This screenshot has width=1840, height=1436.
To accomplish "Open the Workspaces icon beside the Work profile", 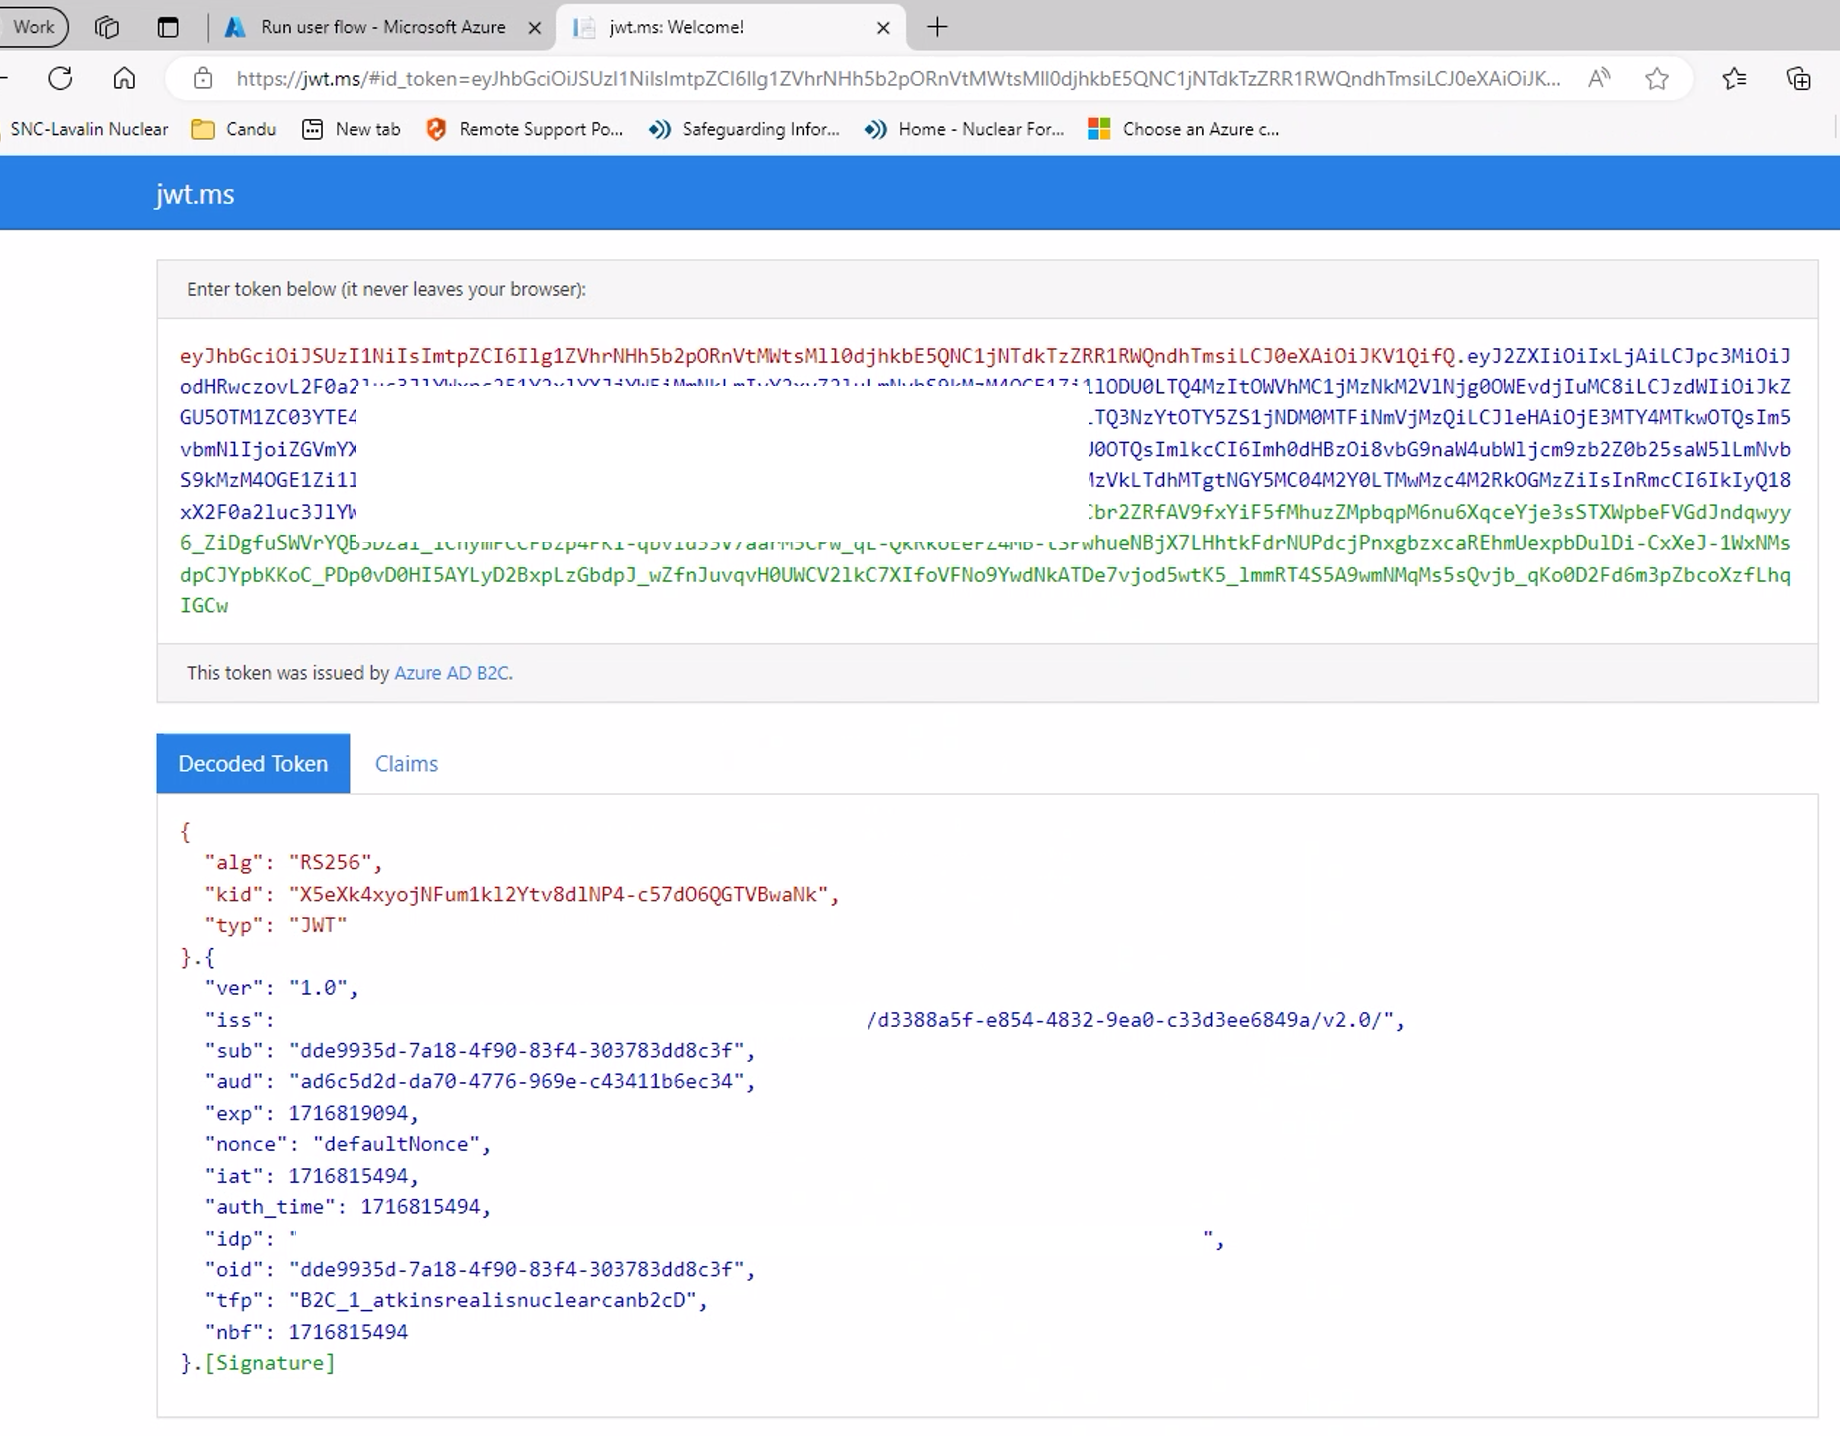I will point(107,27).
